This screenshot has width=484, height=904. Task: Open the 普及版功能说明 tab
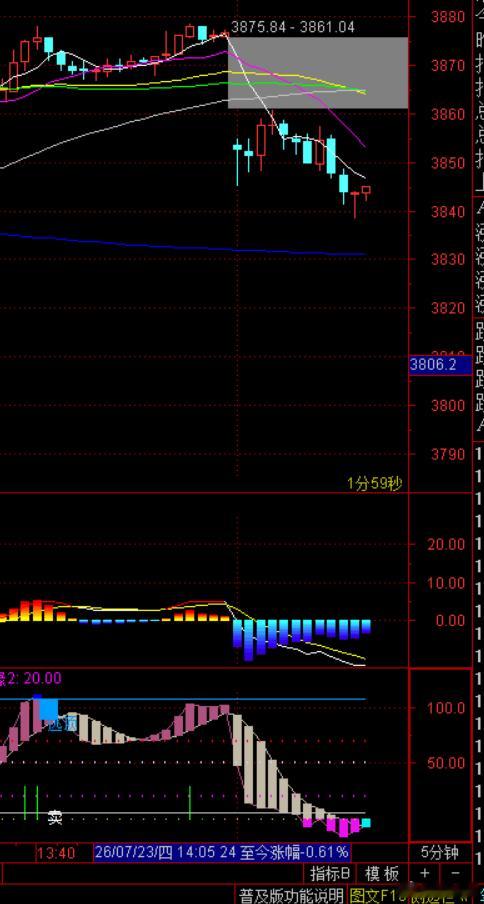(291, 895)
